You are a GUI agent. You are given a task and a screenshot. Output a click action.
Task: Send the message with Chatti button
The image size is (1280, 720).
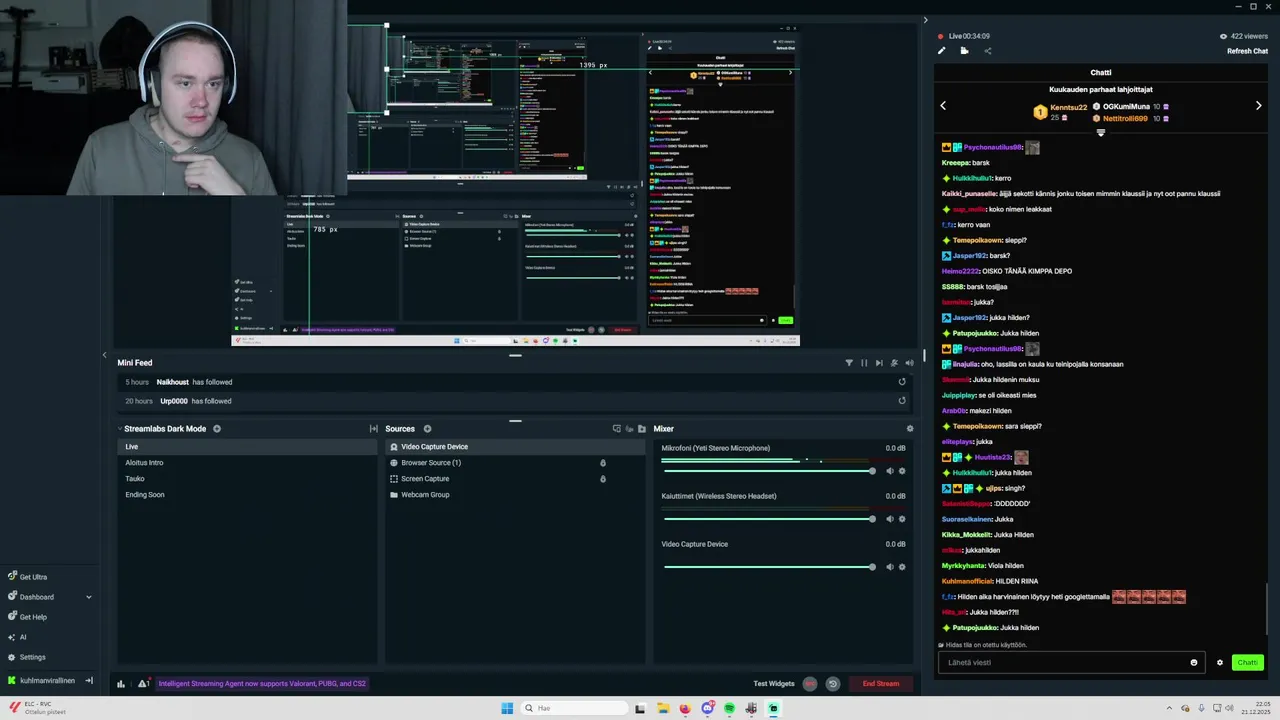point(1247,662)
